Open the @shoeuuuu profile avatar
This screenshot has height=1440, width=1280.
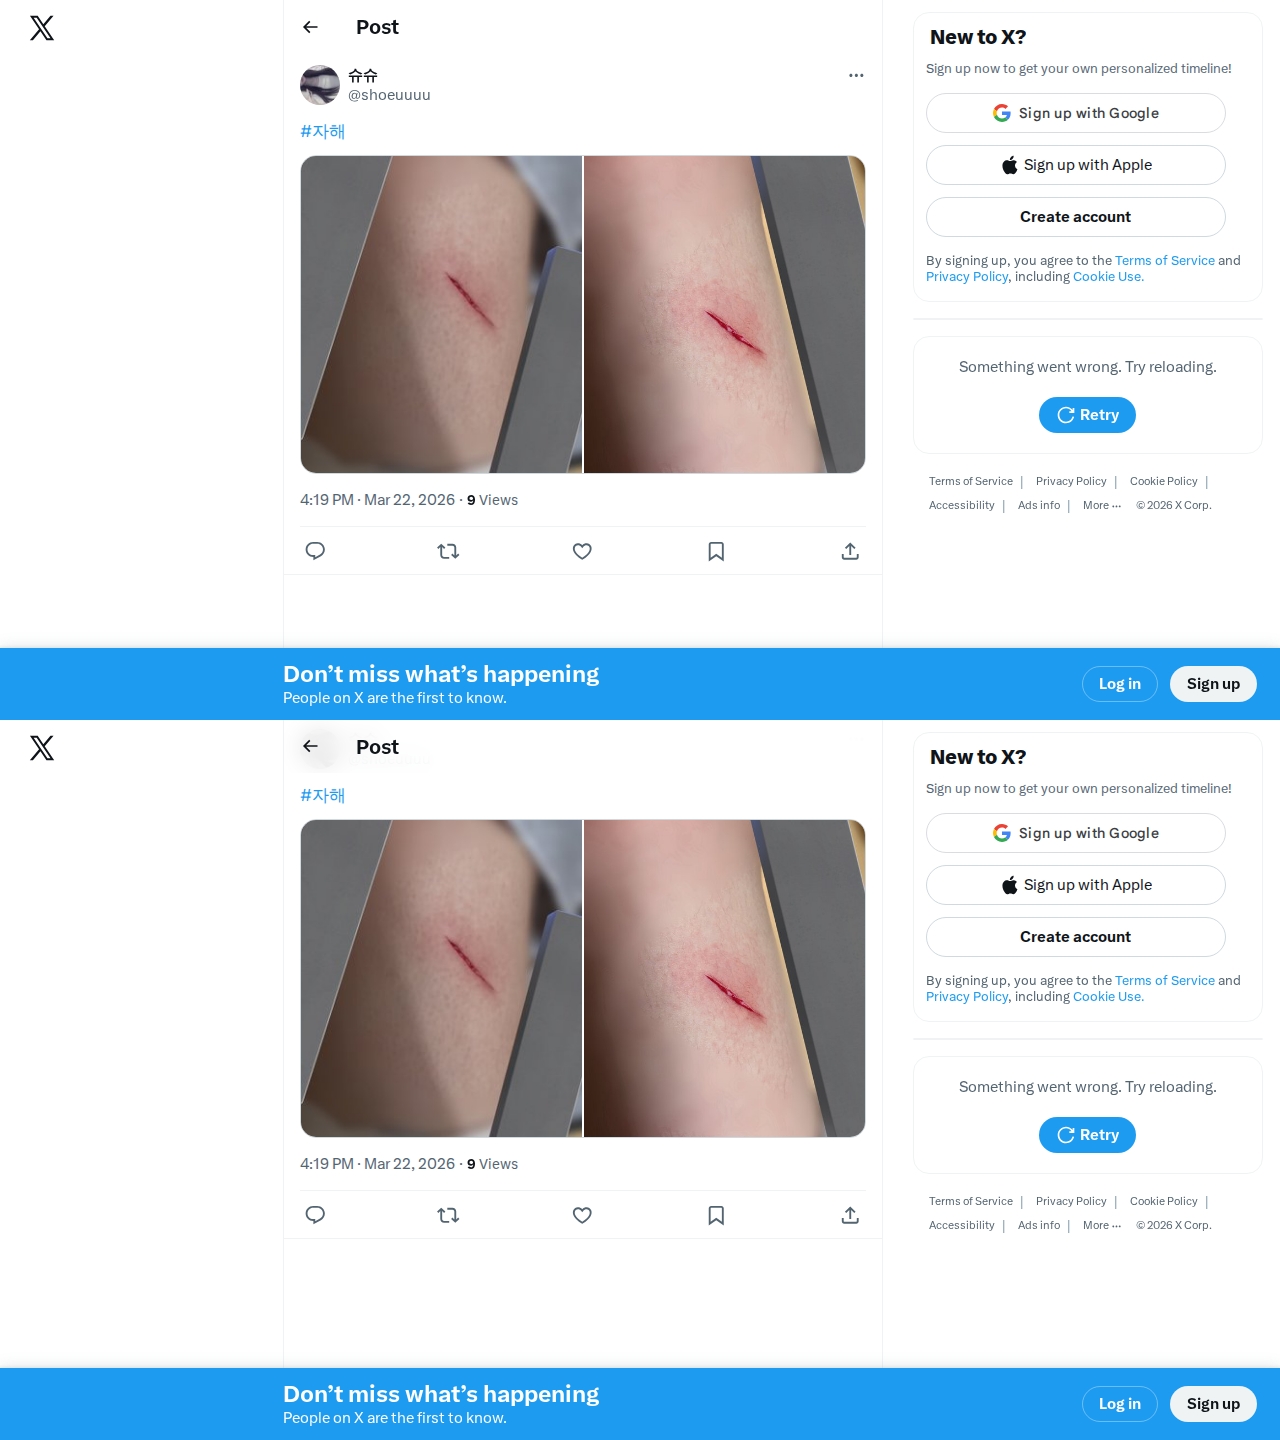(x=320, y=85)
